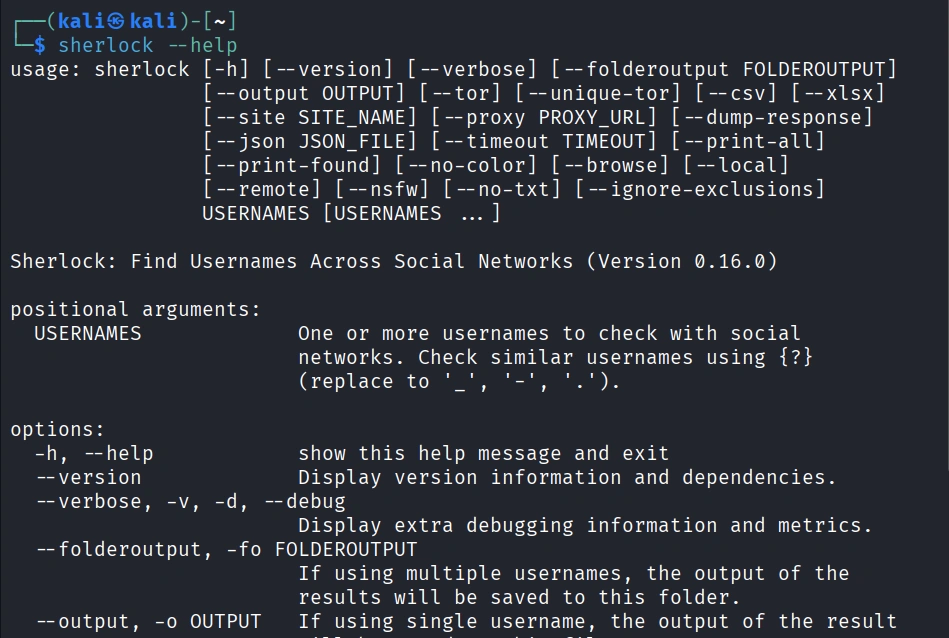This screenshot has height=638, width=949.
Task: Click the '-h, --help' option entry
Action: [x=94, y=454]
